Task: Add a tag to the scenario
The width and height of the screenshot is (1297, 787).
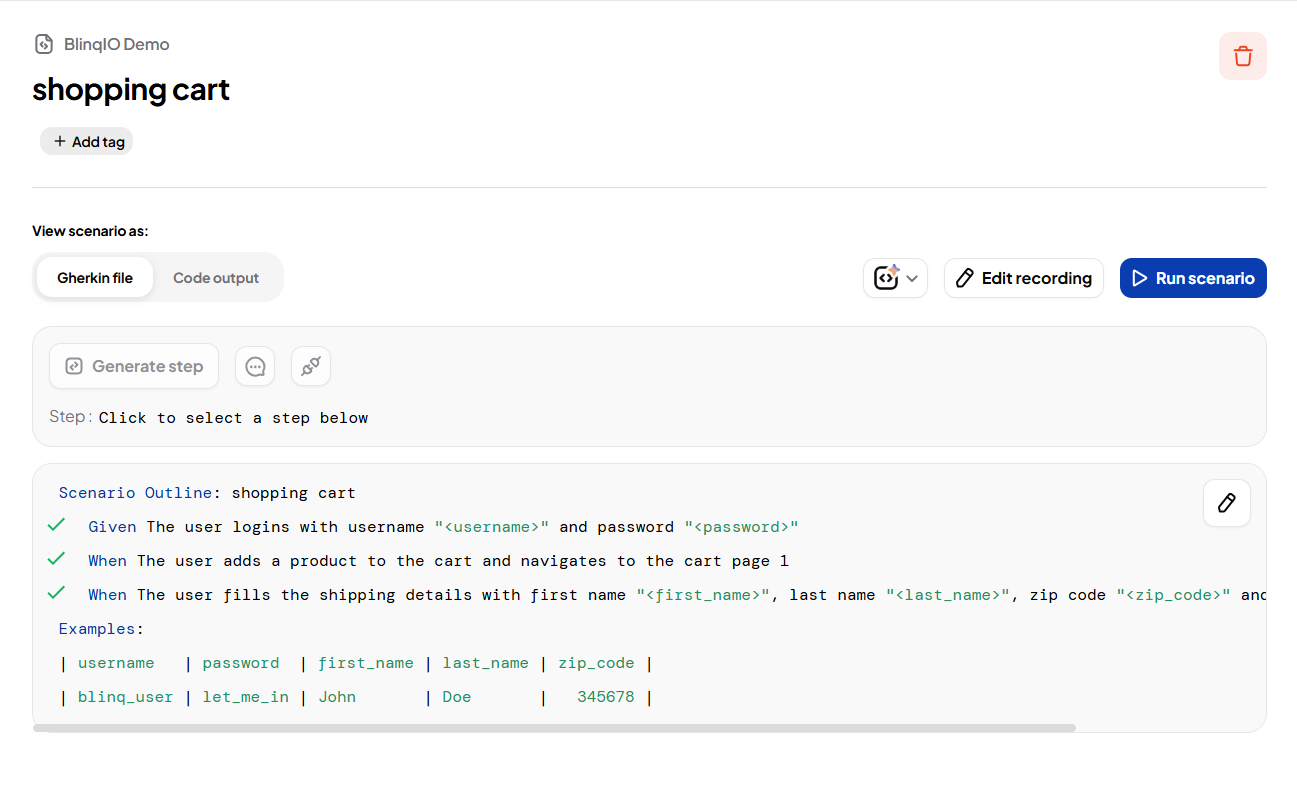Action: [87, 142]
